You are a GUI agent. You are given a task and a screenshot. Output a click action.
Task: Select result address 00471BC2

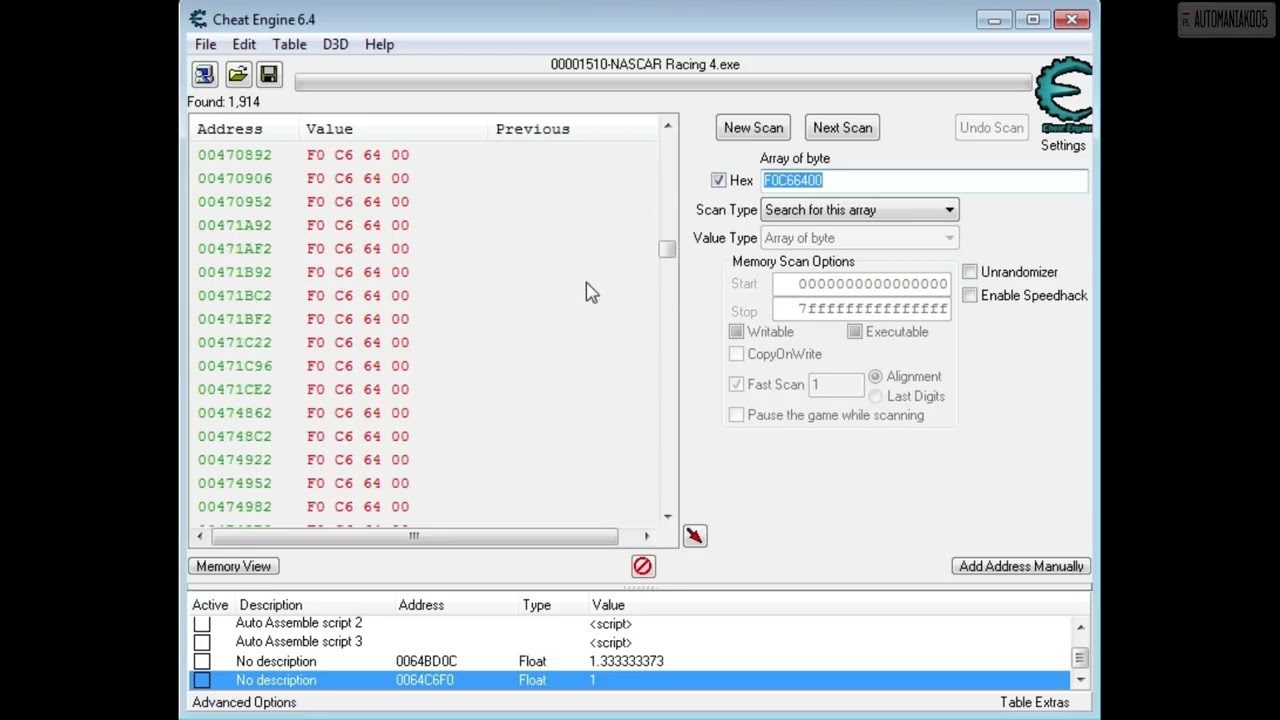(234, 295)
